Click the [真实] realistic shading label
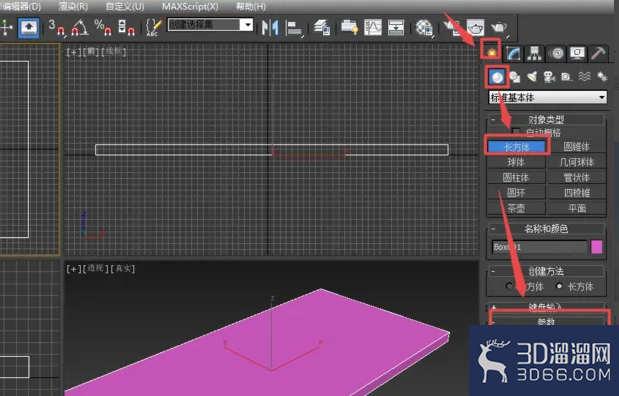 tap(123, 268)
